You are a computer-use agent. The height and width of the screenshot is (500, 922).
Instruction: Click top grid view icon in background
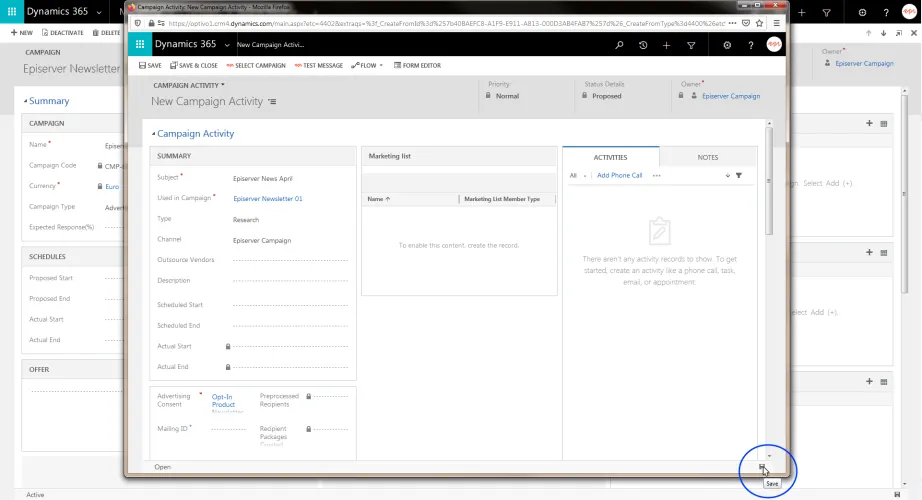click(884, 124)
